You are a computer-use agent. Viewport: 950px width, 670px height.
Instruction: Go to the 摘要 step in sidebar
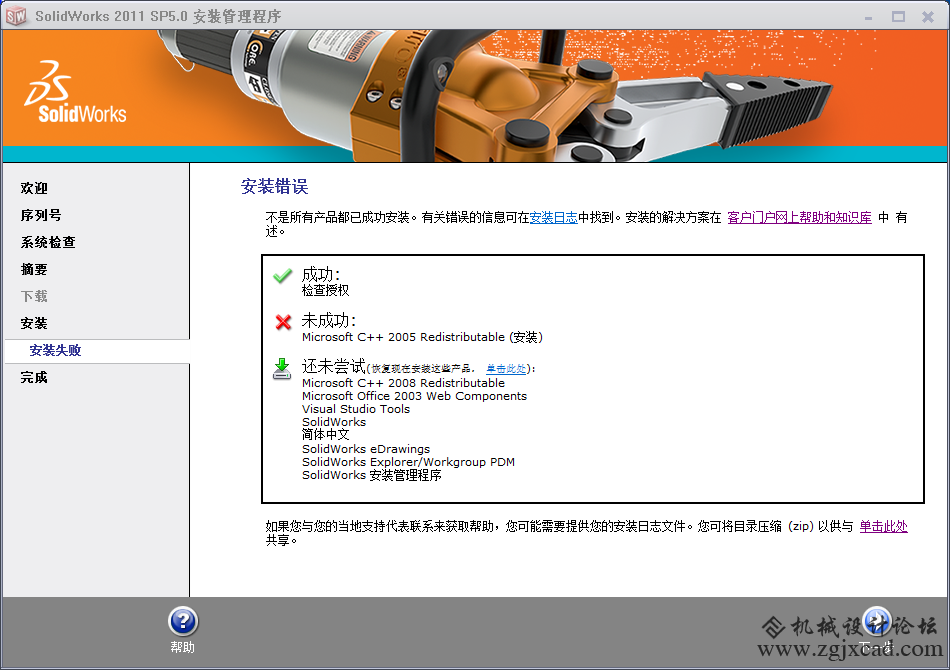coord(34,269)
